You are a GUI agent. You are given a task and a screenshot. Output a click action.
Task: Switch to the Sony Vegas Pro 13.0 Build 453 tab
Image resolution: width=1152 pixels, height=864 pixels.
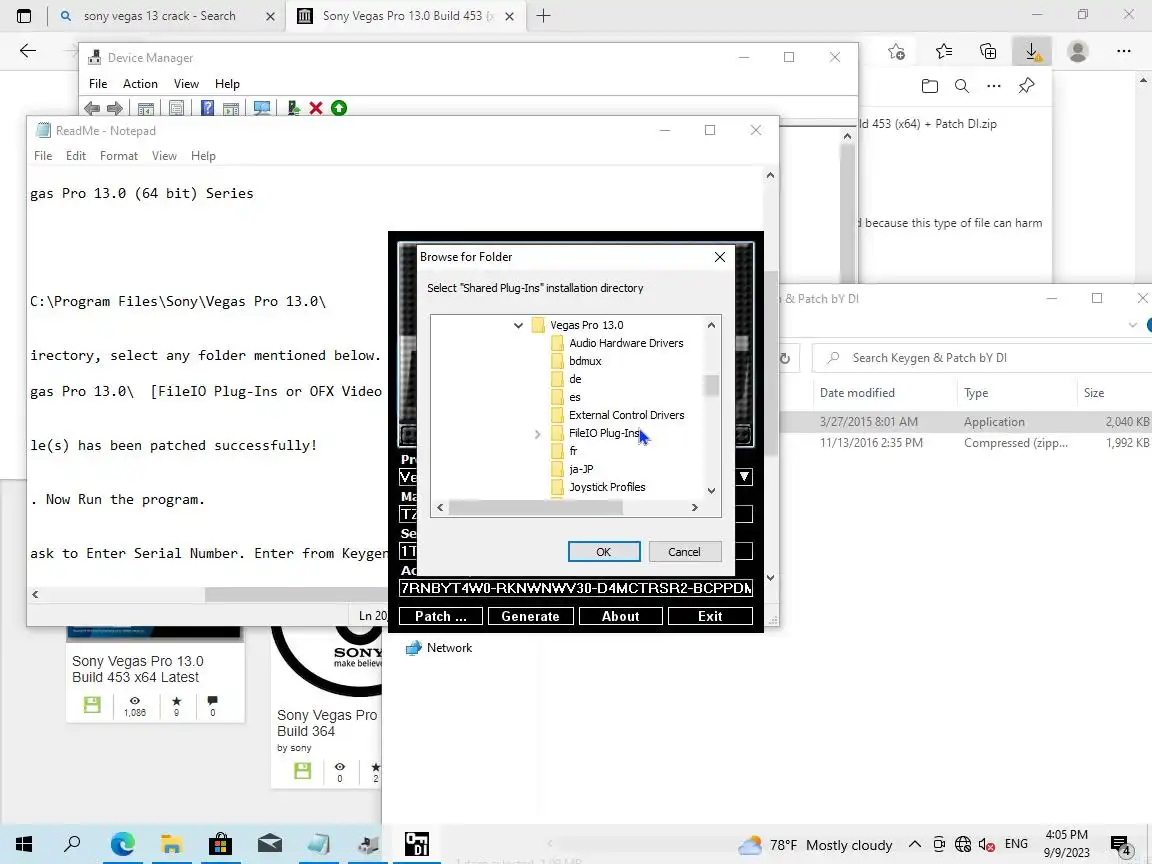(x=406, y=15)
